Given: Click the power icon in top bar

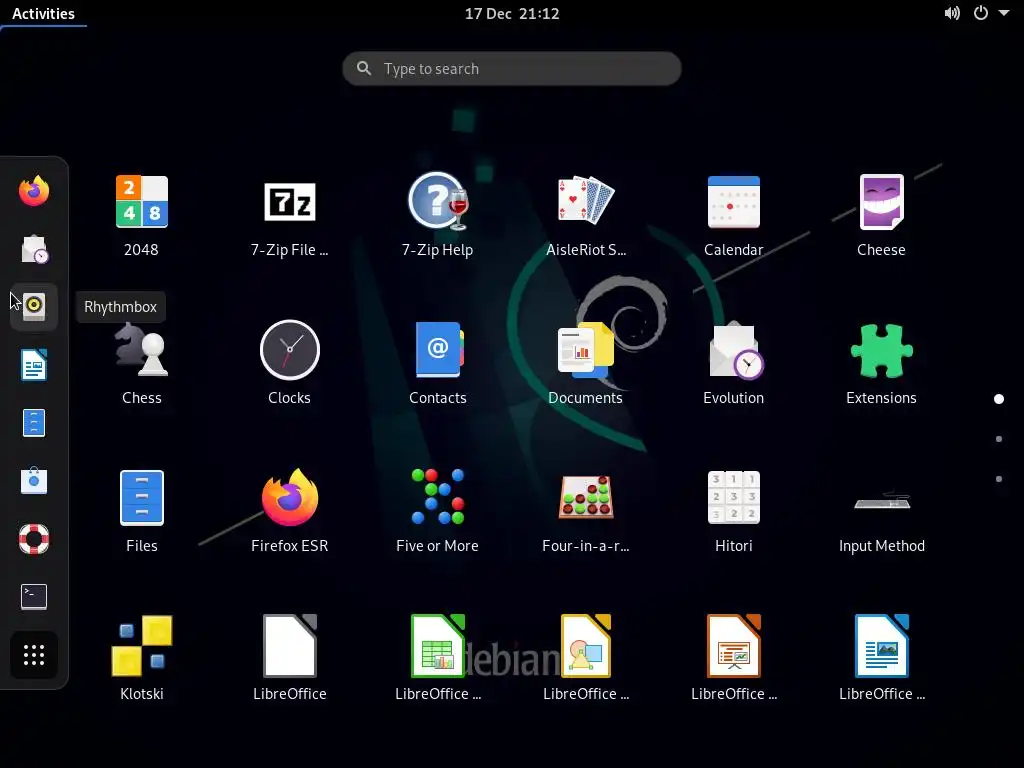Looking at the screenshot, I should tap(981, 13).
